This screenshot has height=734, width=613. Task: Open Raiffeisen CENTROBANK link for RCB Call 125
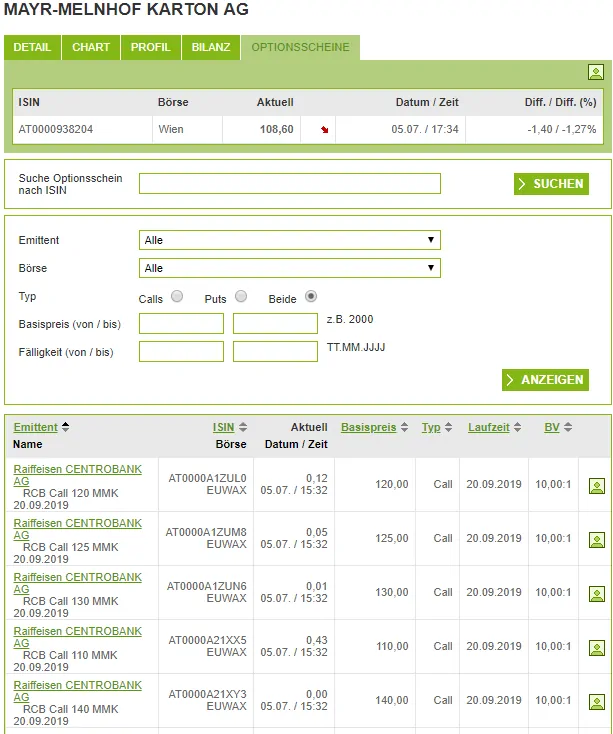coord(77,528)
